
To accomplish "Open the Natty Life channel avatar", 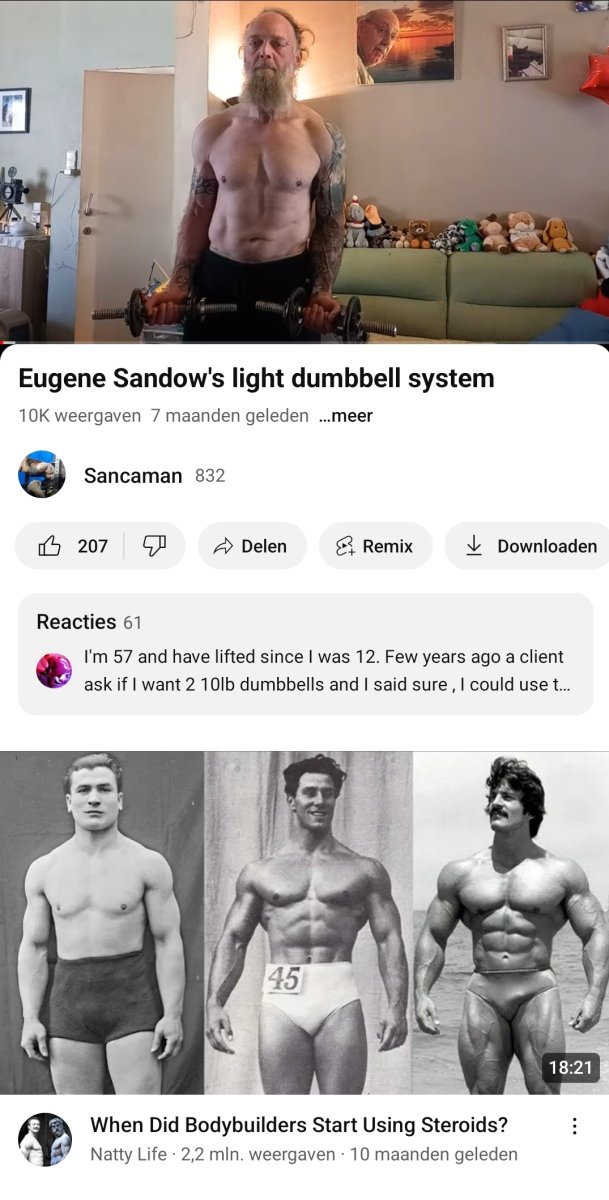I will (x=45, y=1139).
